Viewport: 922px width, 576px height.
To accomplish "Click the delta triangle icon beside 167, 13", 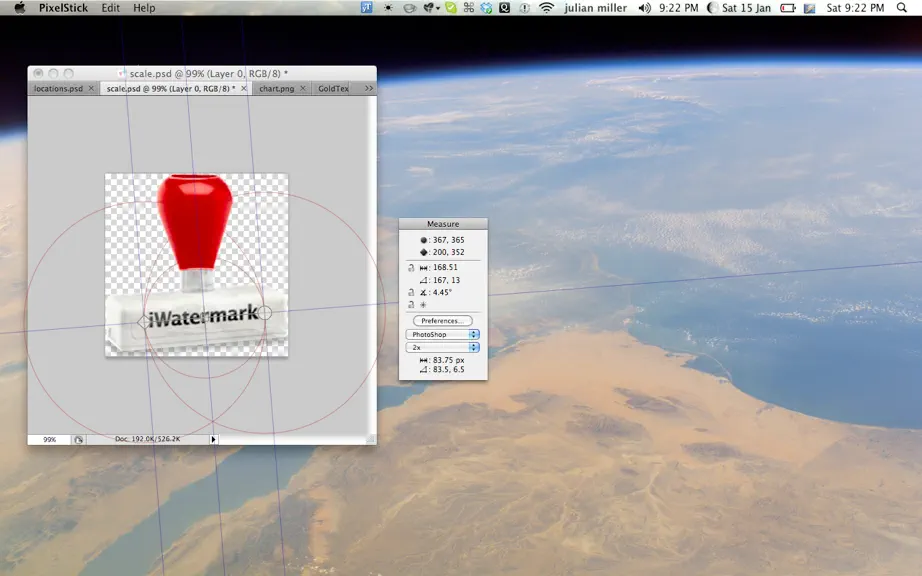I will (423, 280).
